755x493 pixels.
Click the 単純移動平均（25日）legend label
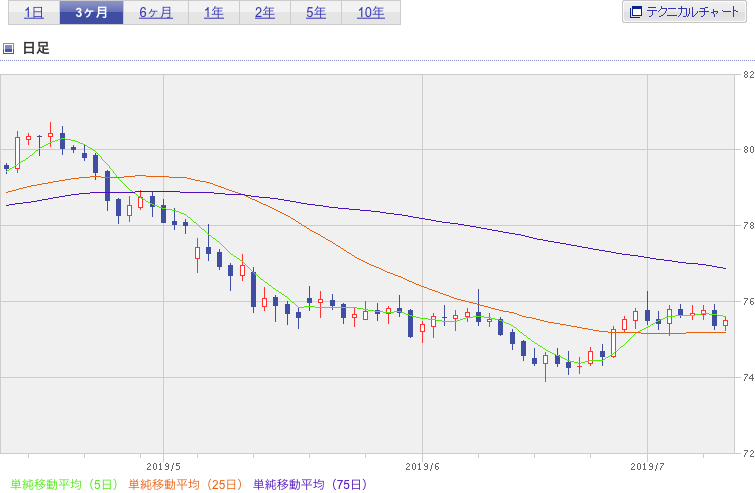186,484
